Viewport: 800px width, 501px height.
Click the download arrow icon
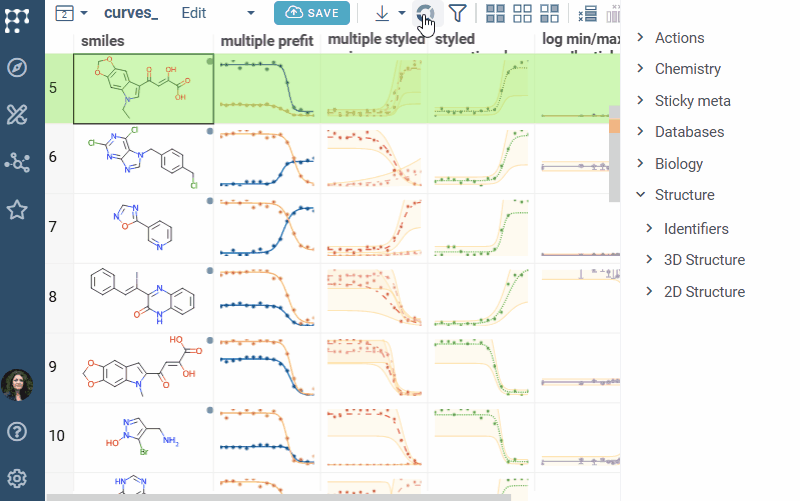[x=382, y=13]
